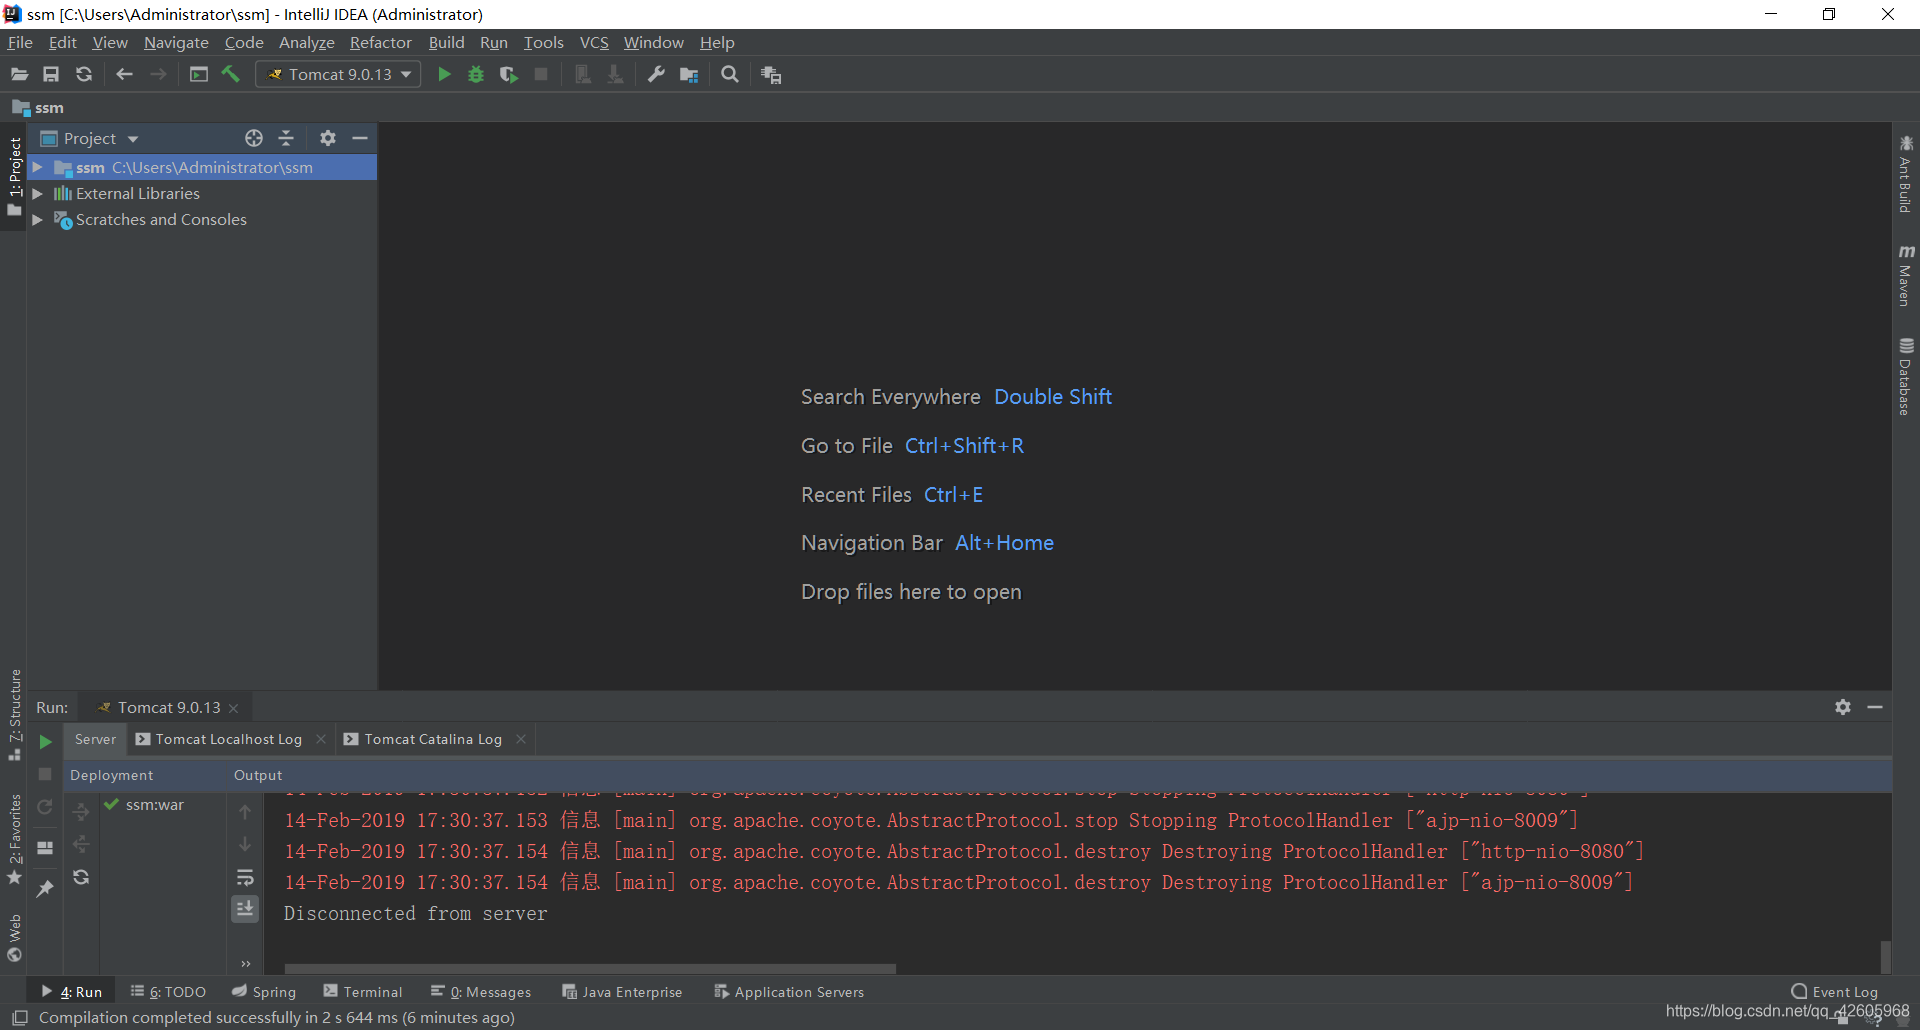Open Run panel gear options
1920x1030 pixels.
pyautogui.click(x=1843, y=707)
